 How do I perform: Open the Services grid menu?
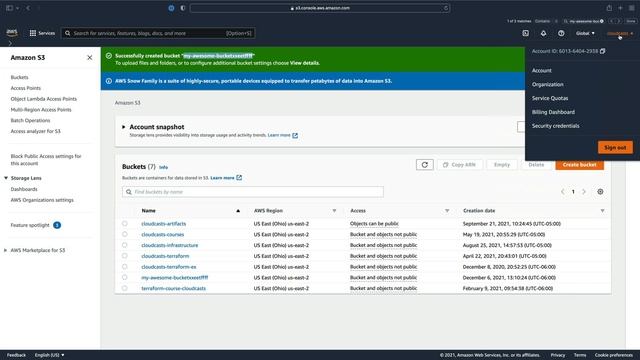(42, 33)
